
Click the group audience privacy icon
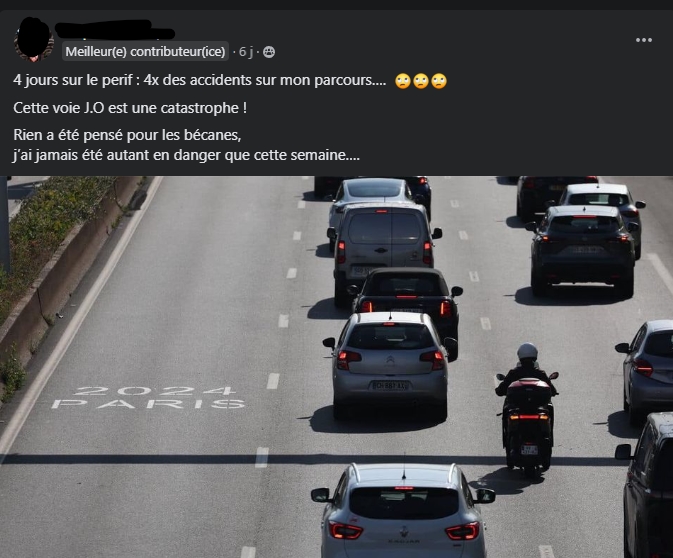click(269, 52)
